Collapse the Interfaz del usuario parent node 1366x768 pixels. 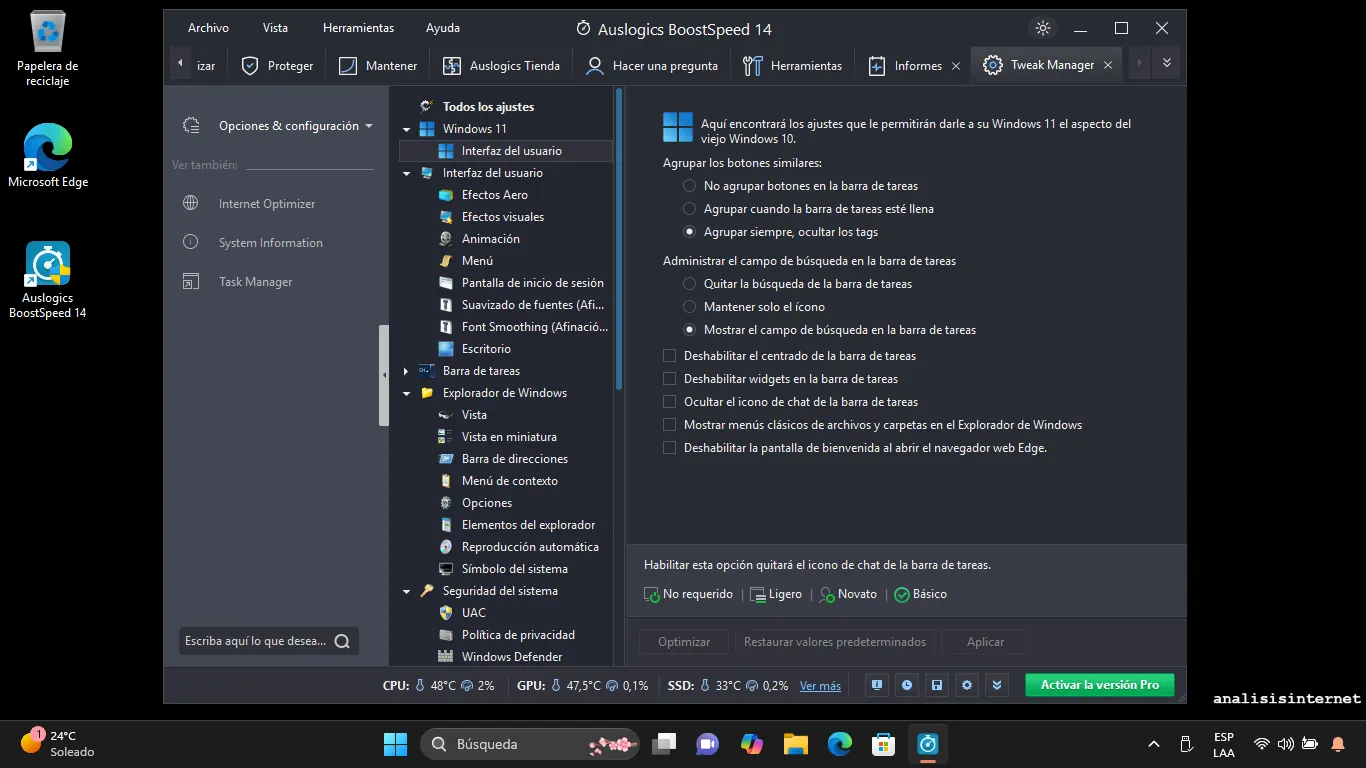(407, 173)
